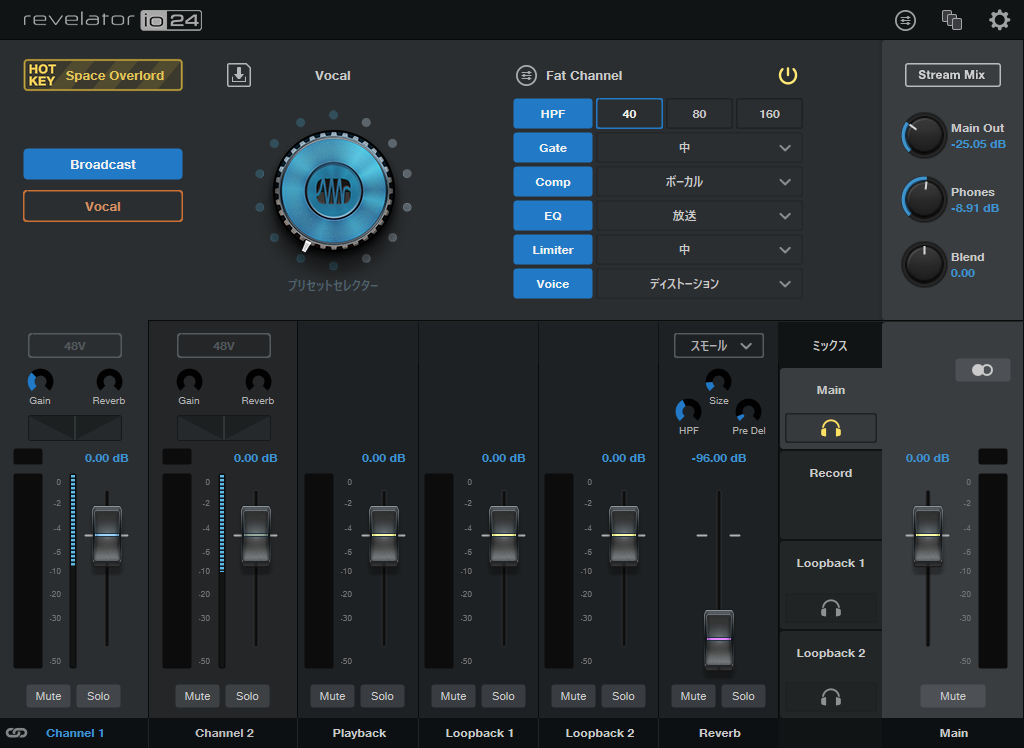Click the save preset download icon
1024x748 pixels.
coord(239,75)
